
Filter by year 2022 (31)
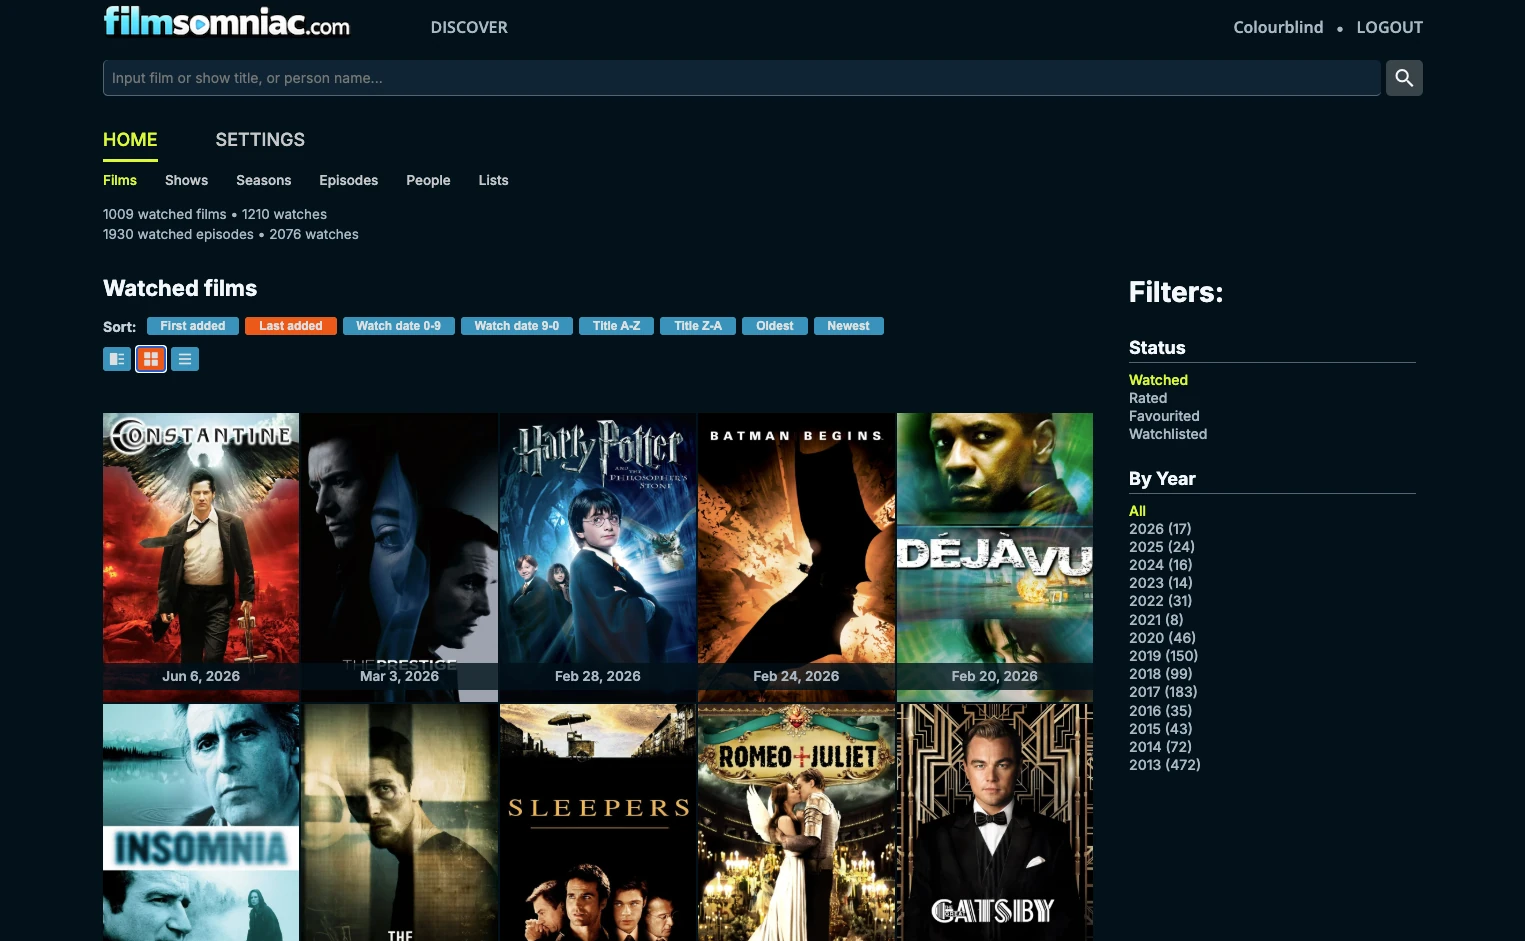1161,601
